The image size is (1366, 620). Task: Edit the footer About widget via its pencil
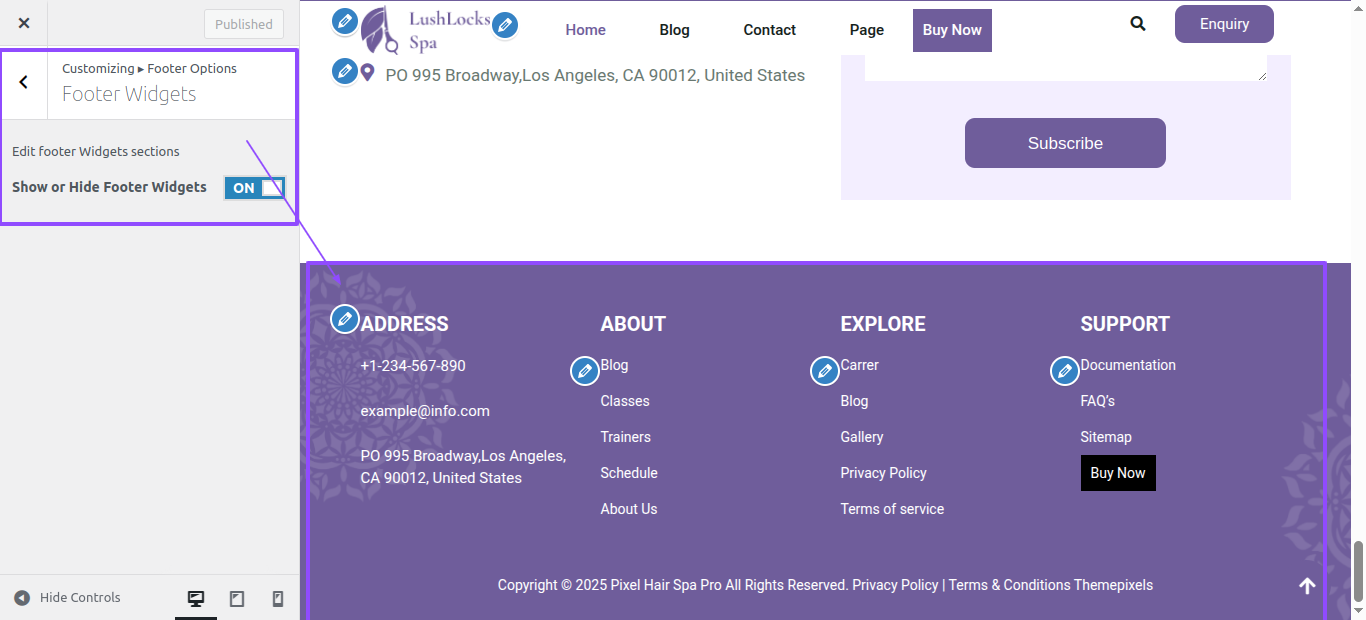585,371
